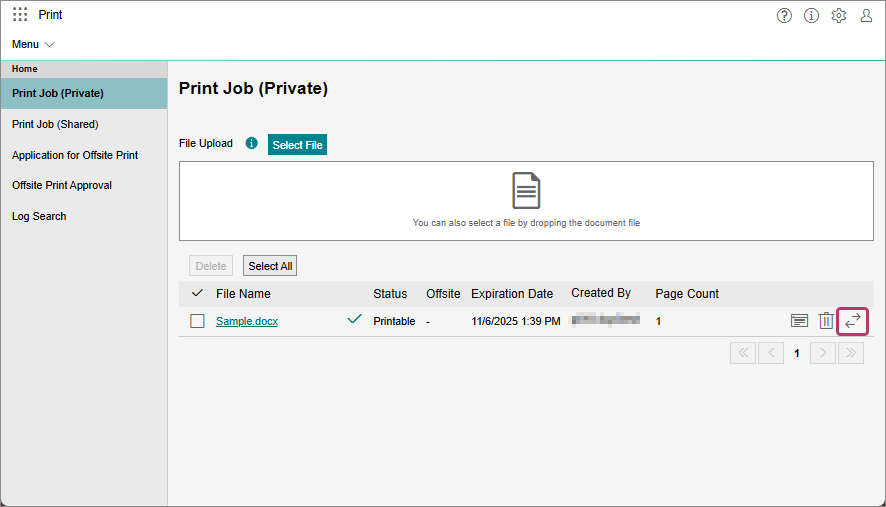Viewport: 886px width, 507px height.
Task: Click the File Upload info icon
Action: pos(251,144)
